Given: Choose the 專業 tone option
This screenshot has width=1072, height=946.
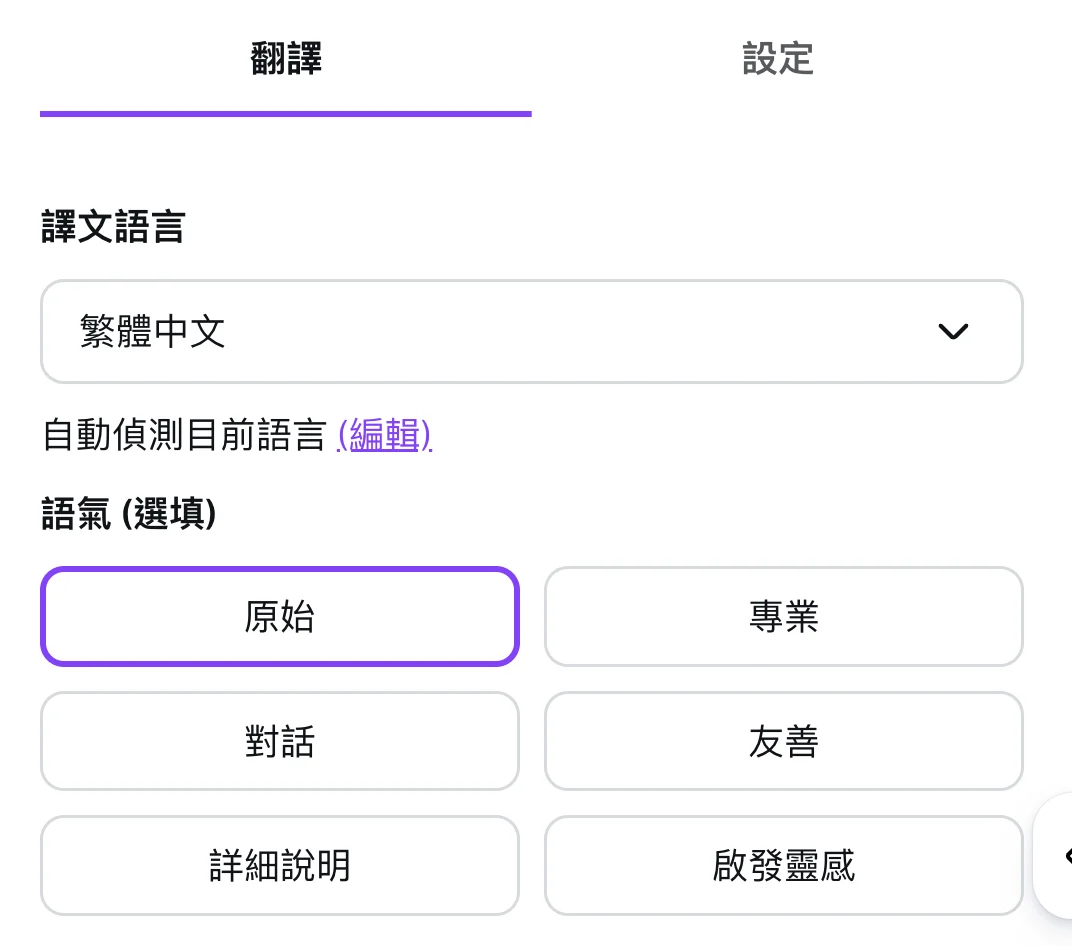Looking at the screenshot, I should tap(783, 617).
